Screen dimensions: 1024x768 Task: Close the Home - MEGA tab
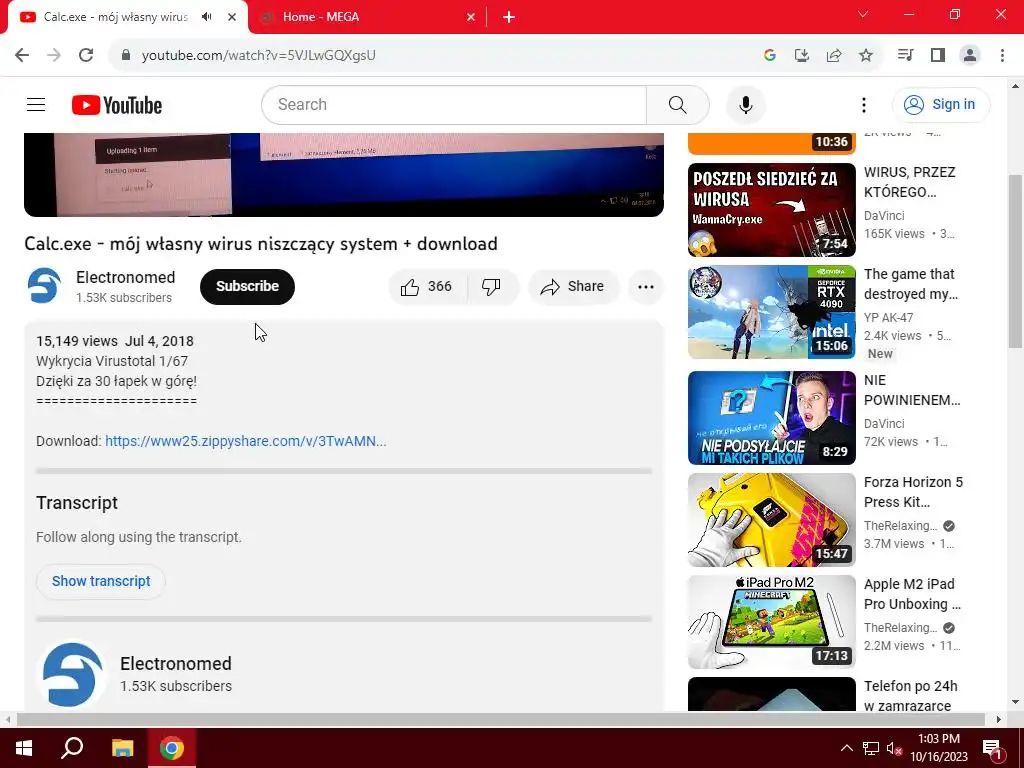(471, 17)
